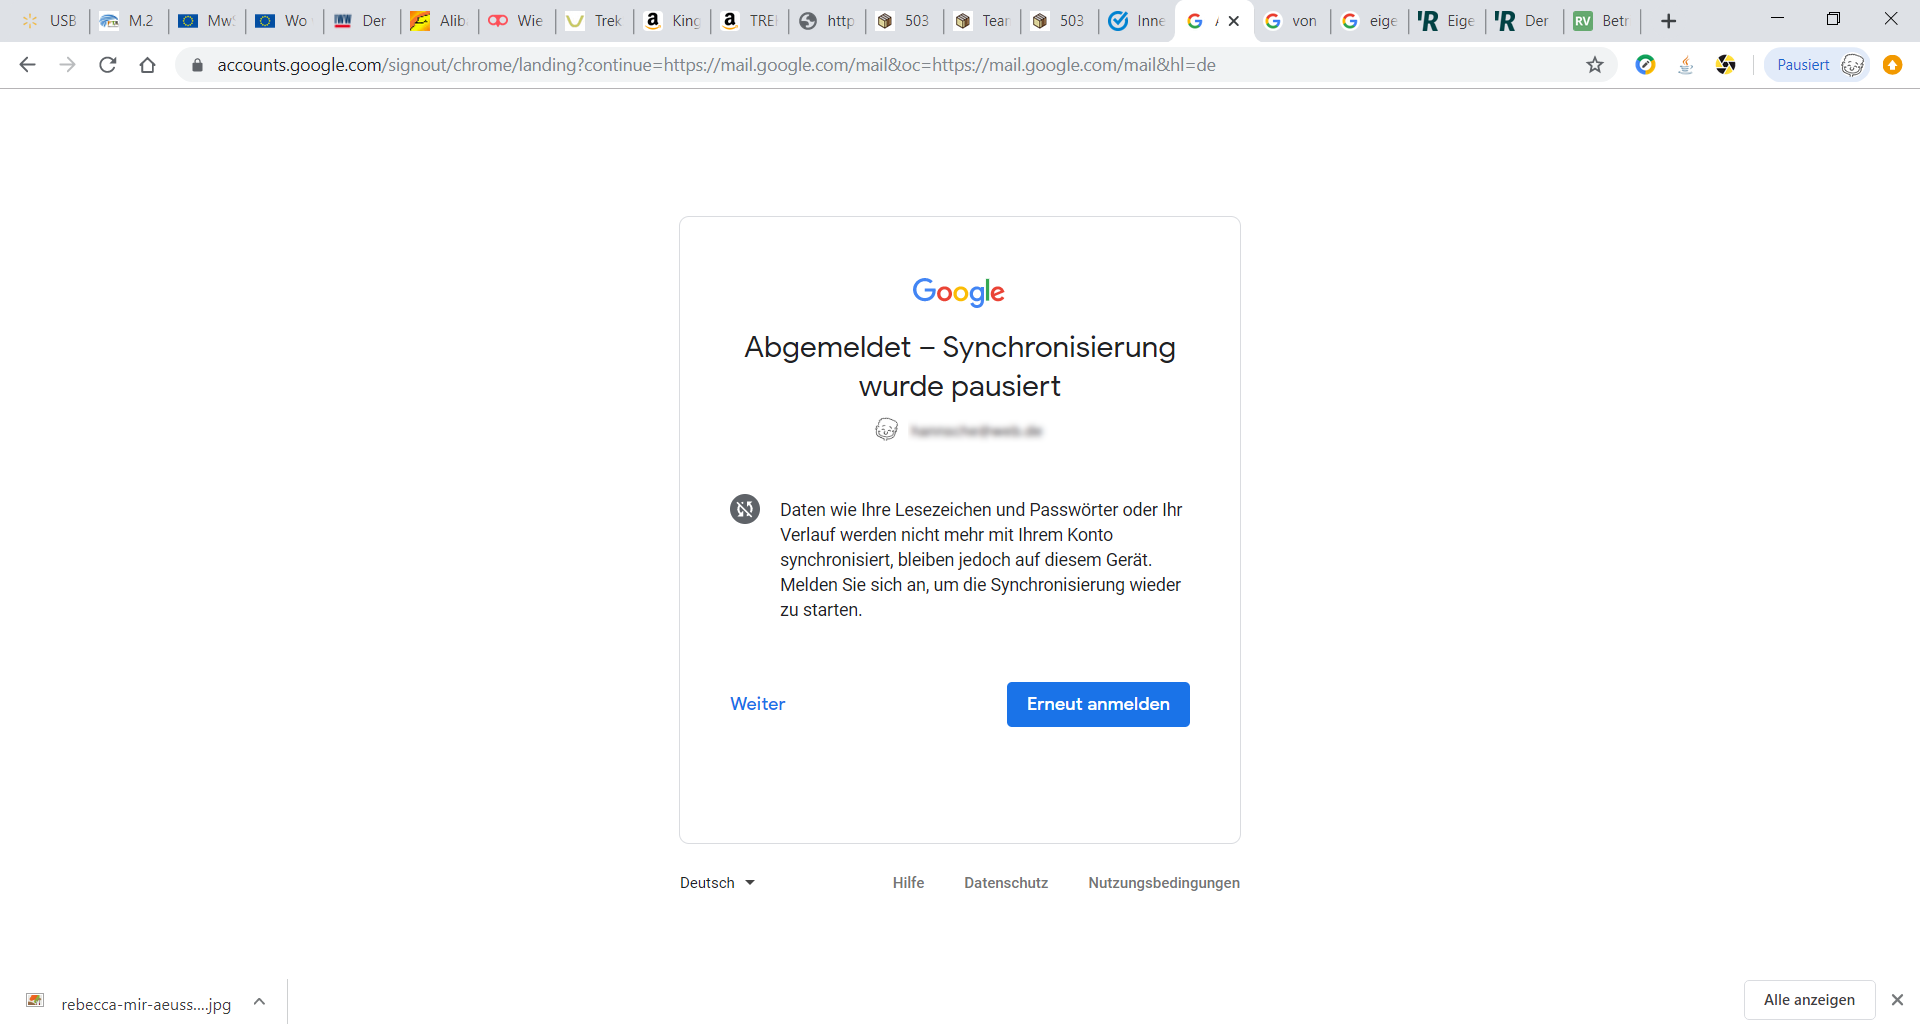
Task: Click the colorful pencil extension icon
Action: [1645, 65]
